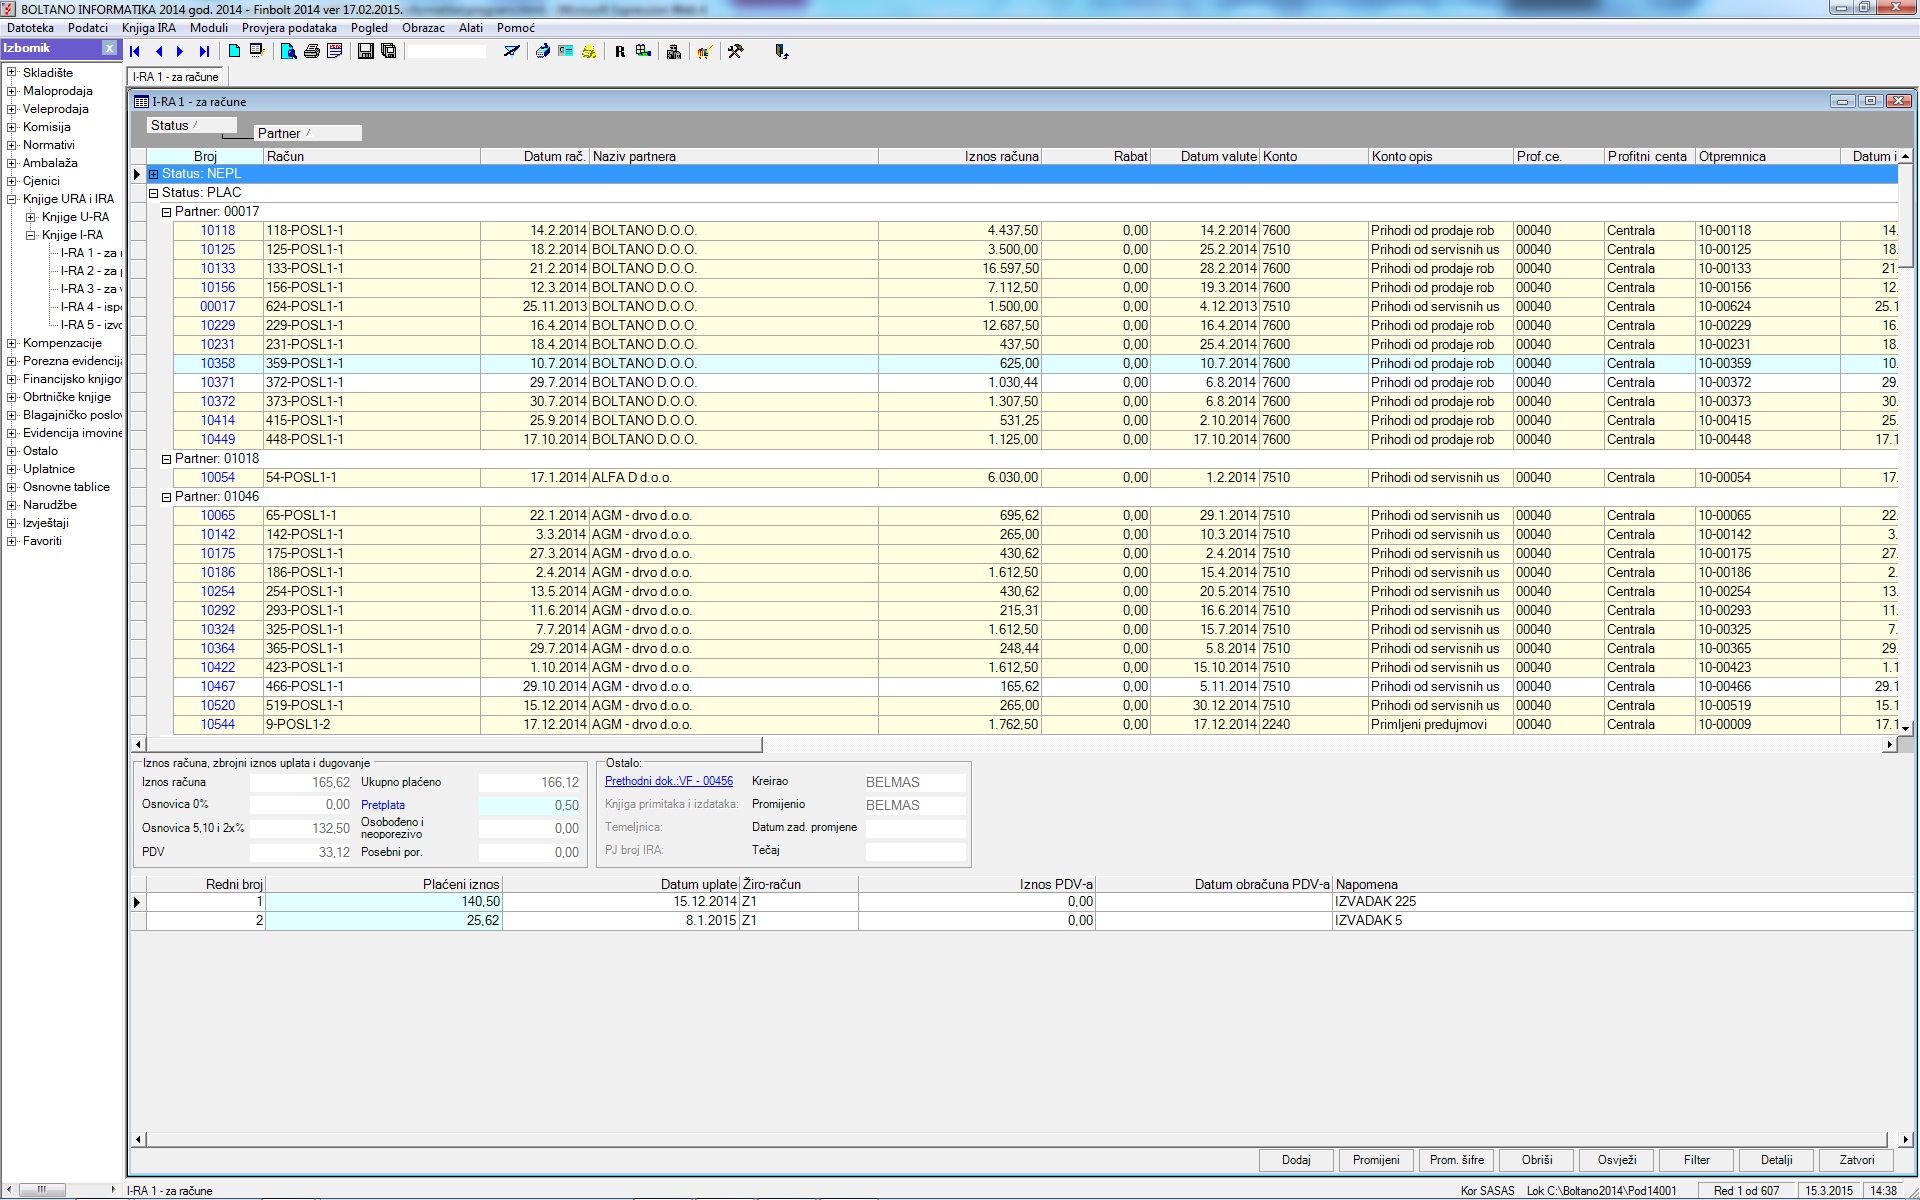
Task: Go to the first record with the navigation arrow
Action: [135, 52]
